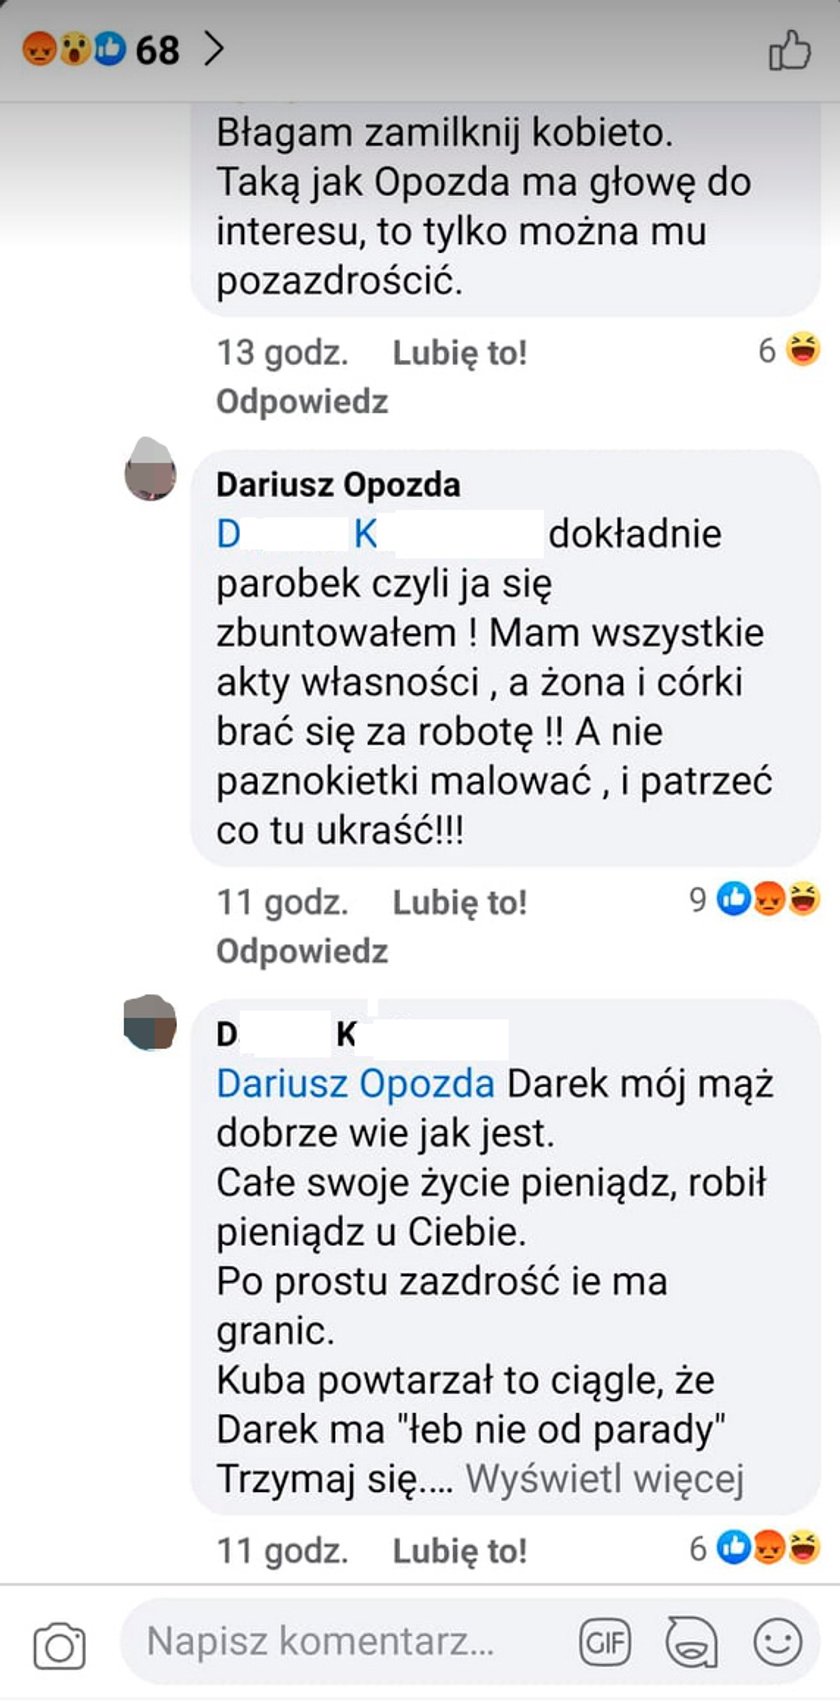Like the last comment using Lubię to!
The height and width of the screenshot is (1706, 840).
coord(459,1550)
